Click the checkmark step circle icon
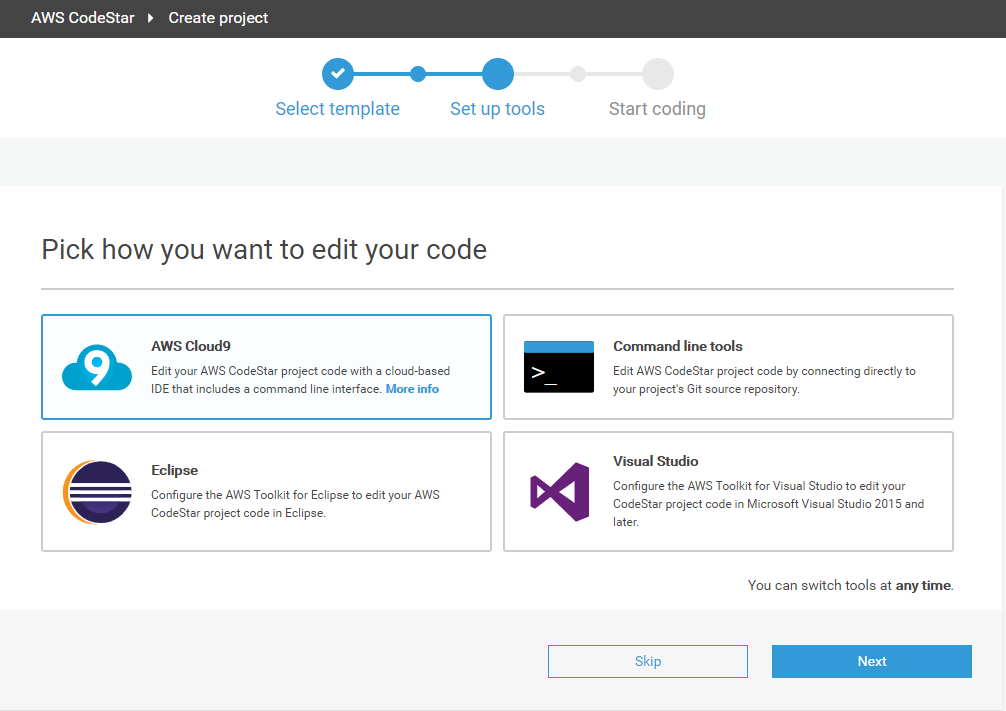The width and height of the screenshot is (1006, 711). [338, 73]
